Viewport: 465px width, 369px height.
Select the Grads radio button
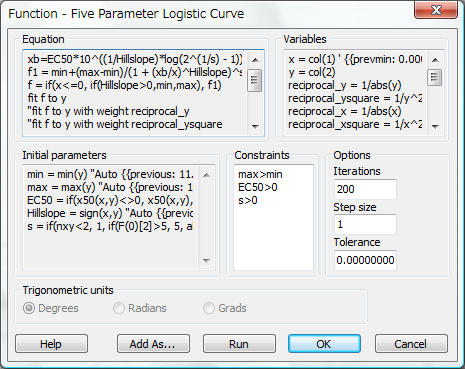click(209, 308)
